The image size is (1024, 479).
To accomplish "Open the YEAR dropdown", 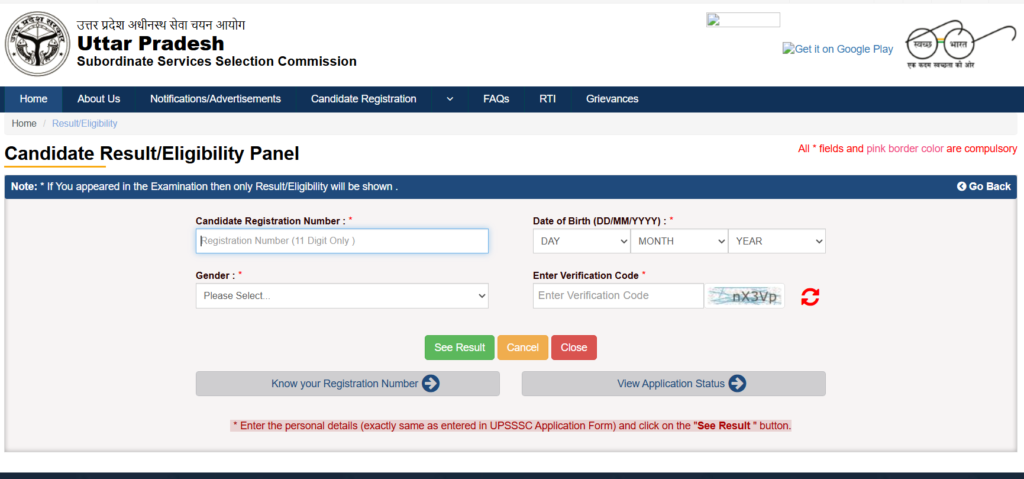I will 777,241.
